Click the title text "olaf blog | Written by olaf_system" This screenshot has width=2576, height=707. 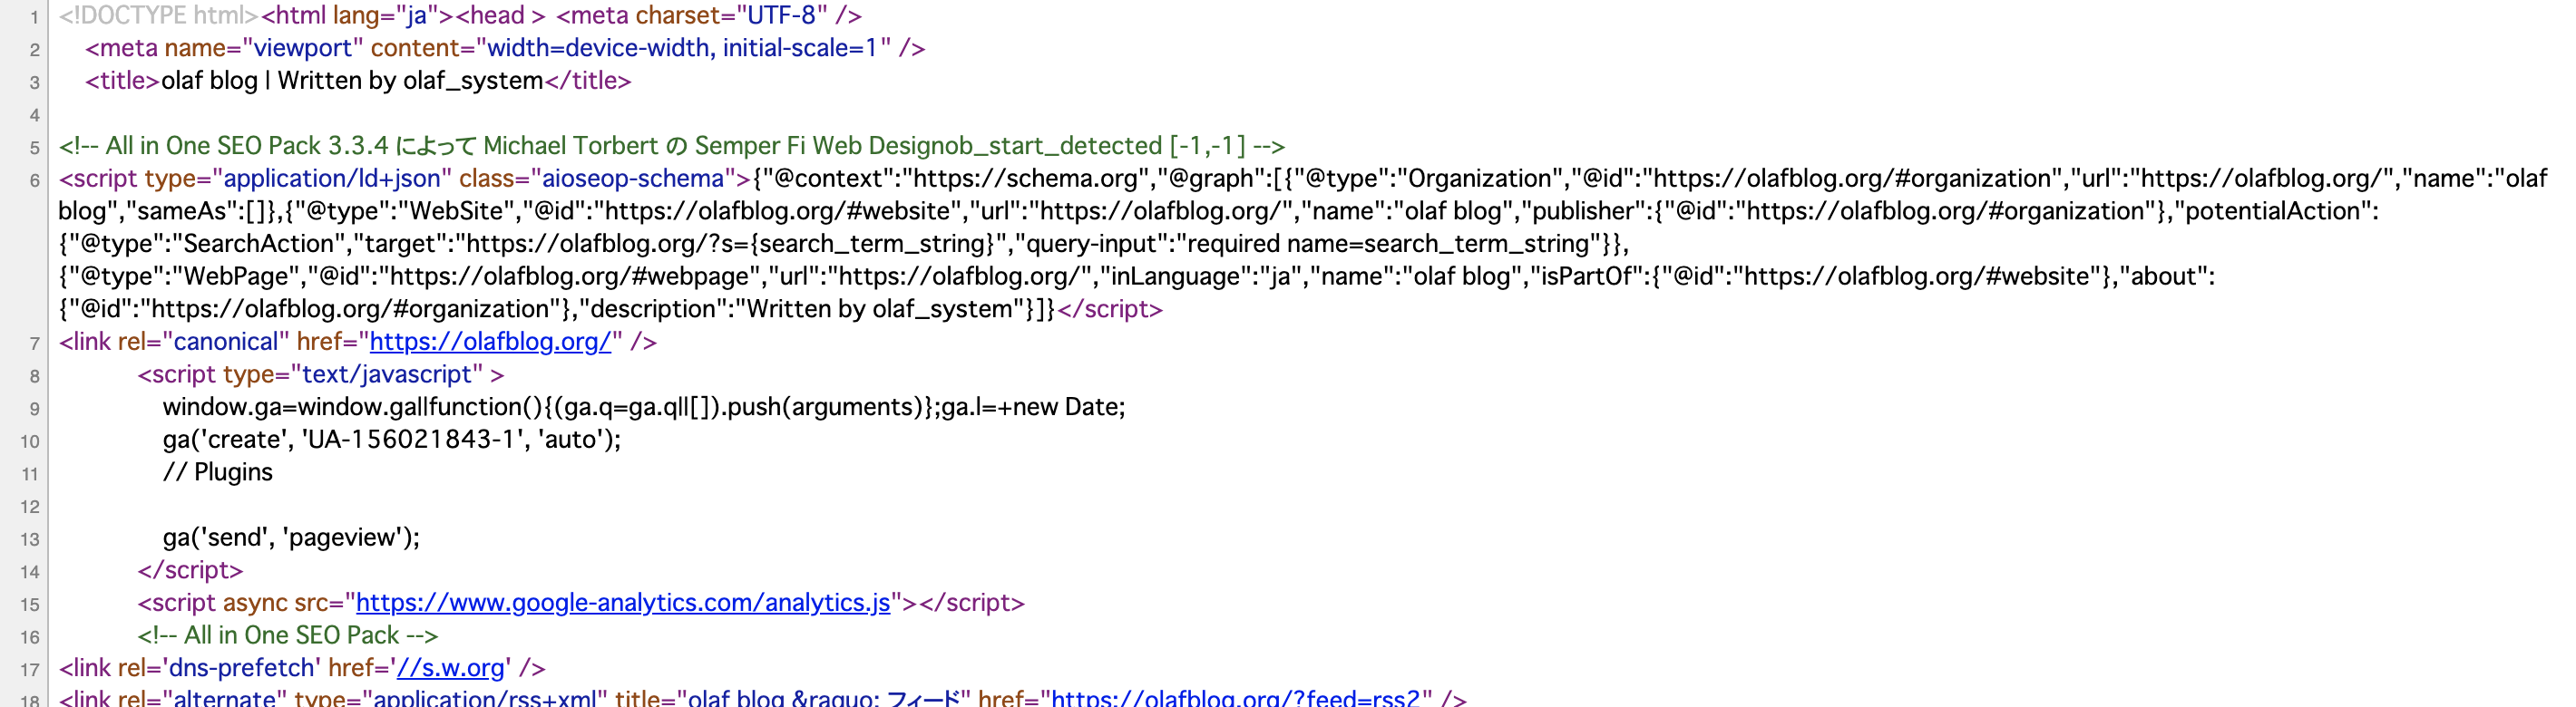pyautogui.click(x=352, y=81)
